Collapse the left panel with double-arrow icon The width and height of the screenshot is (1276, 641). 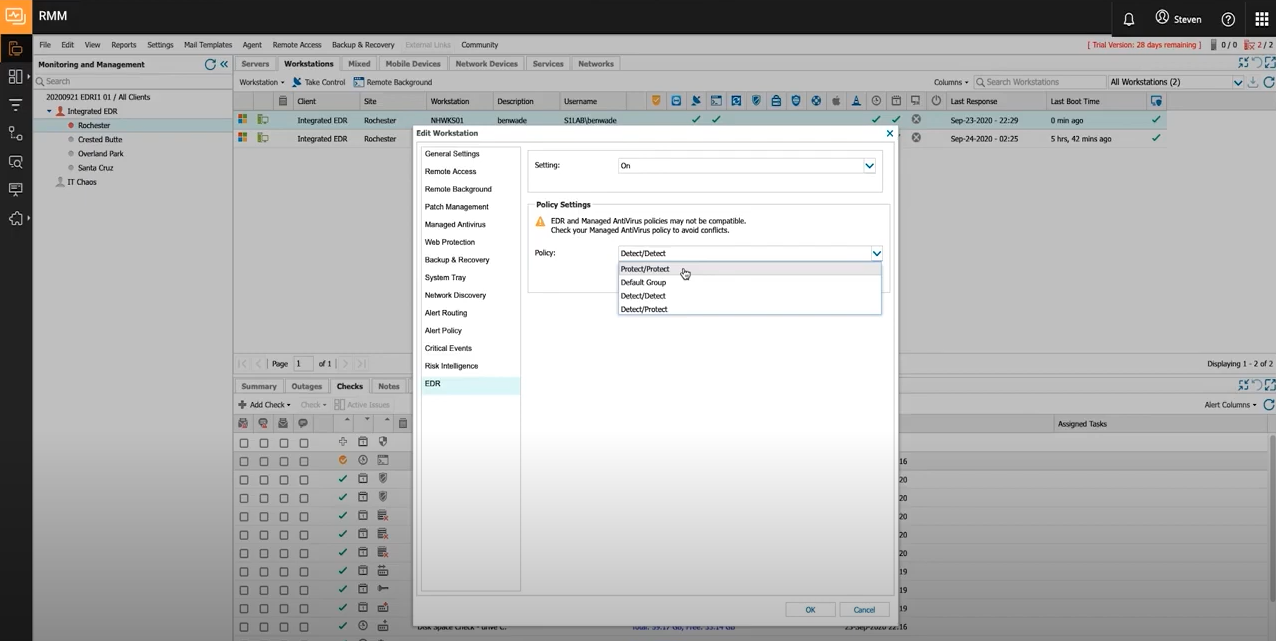[x=224, y=64]
